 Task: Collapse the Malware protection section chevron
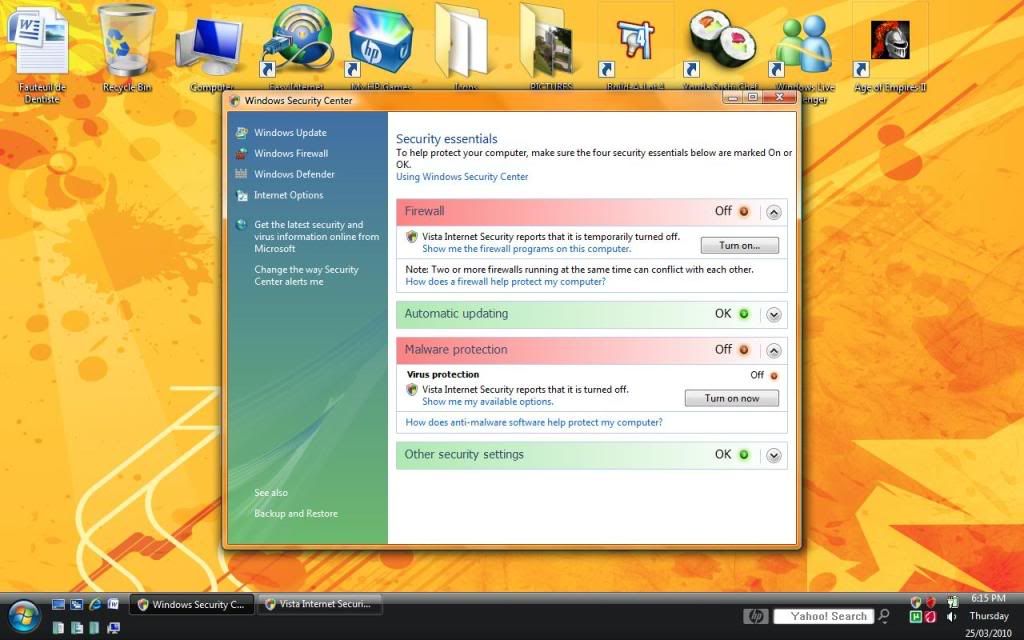click(x=773, y=351)
